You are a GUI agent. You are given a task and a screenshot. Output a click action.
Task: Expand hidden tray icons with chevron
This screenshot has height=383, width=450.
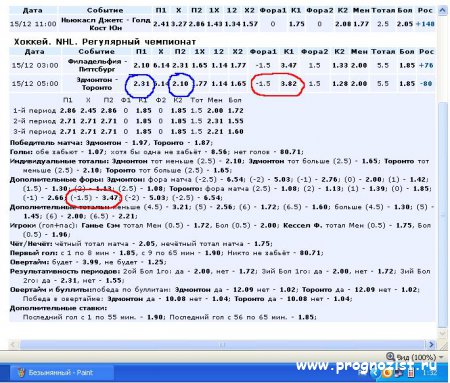374,373
